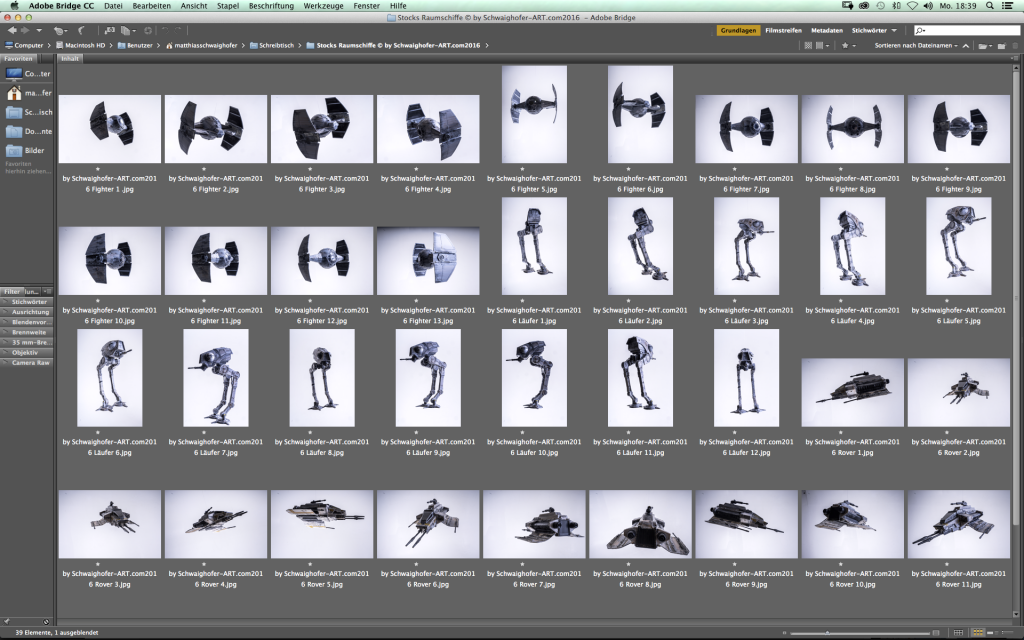
Task: Click the Computer icon in Favorites
Action: (x=14, y=74)
